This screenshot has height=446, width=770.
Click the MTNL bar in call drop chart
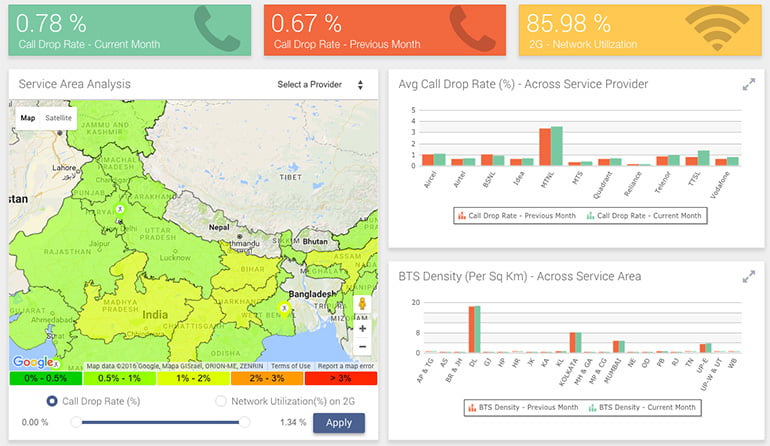tap(550, 146)
